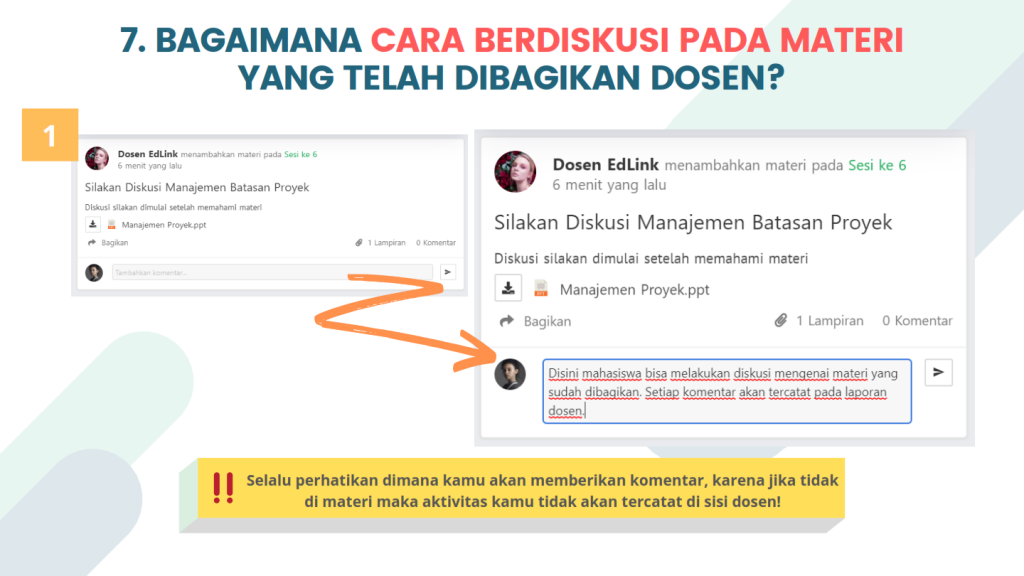This screenshot has width=1024, height=576.
Task: Send the comment using the arrow button in large card
Action: click(x=938, y=372)
